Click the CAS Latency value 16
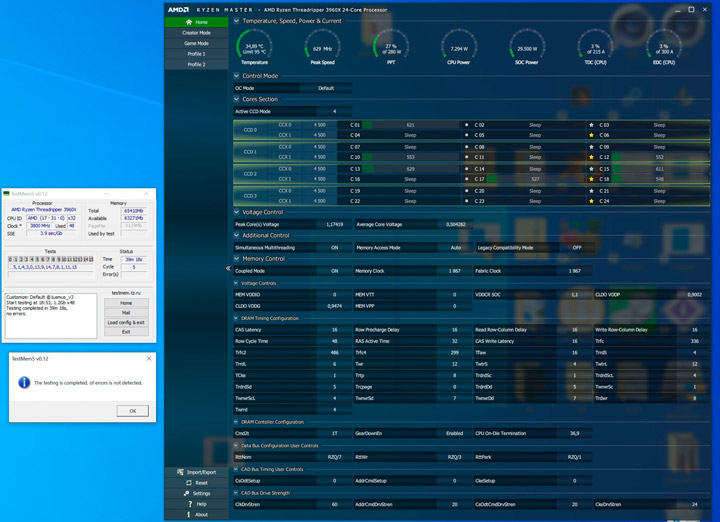Screen dimensions: 720x522 [334, 330]
